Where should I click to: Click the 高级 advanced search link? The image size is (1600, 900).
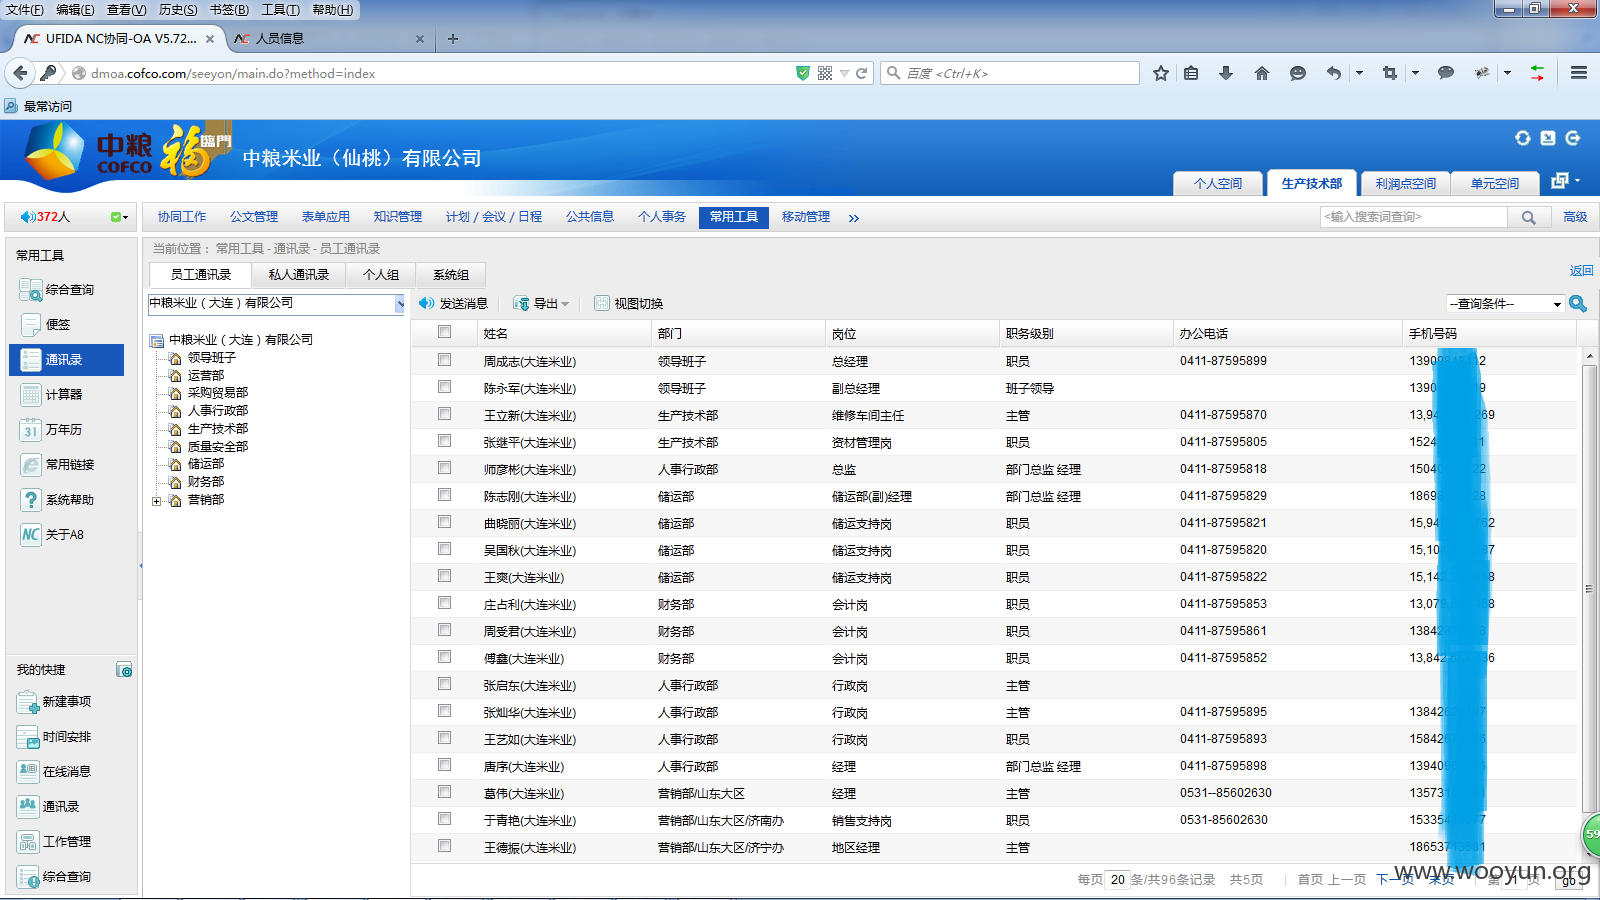1575,217
